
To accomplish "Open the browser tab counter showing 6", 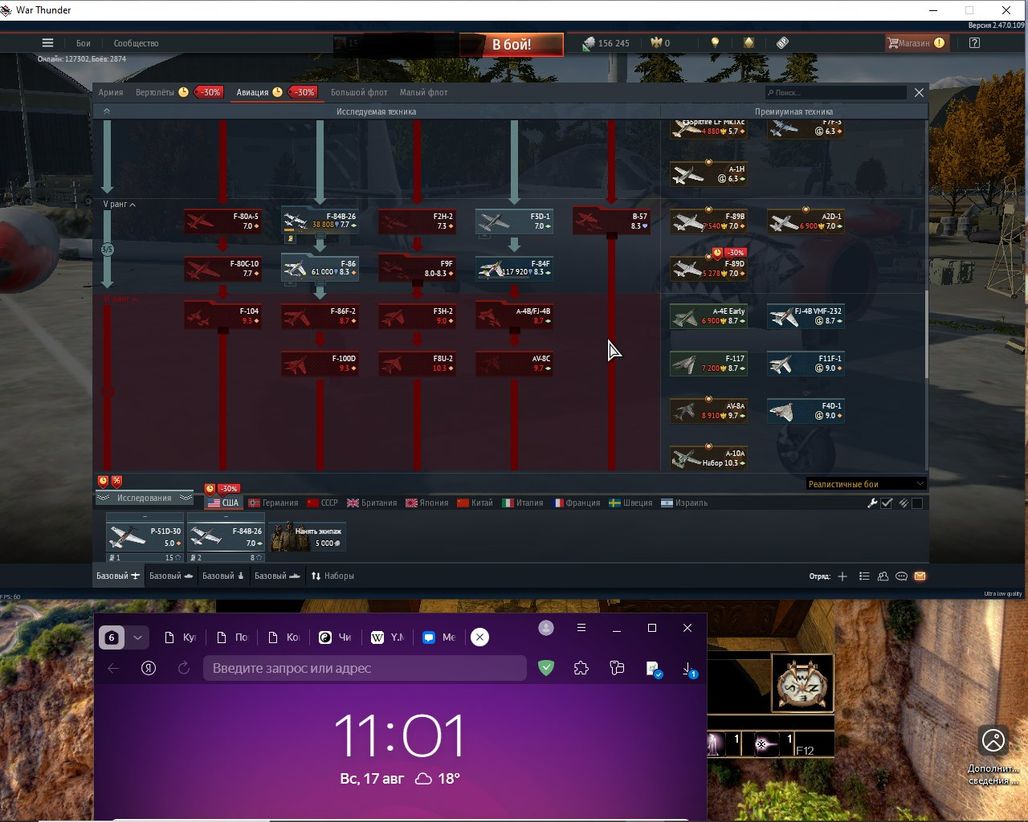I will click(x=112, y=637).
